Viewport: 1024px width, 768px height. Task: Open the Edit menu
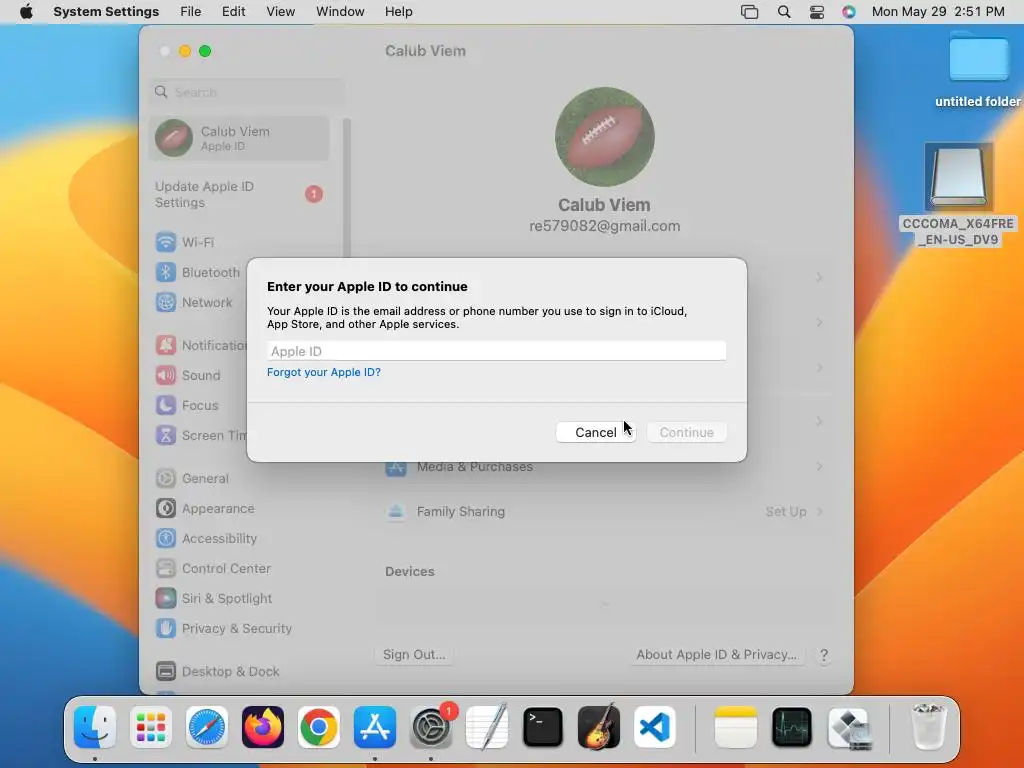tap(233, 12)
